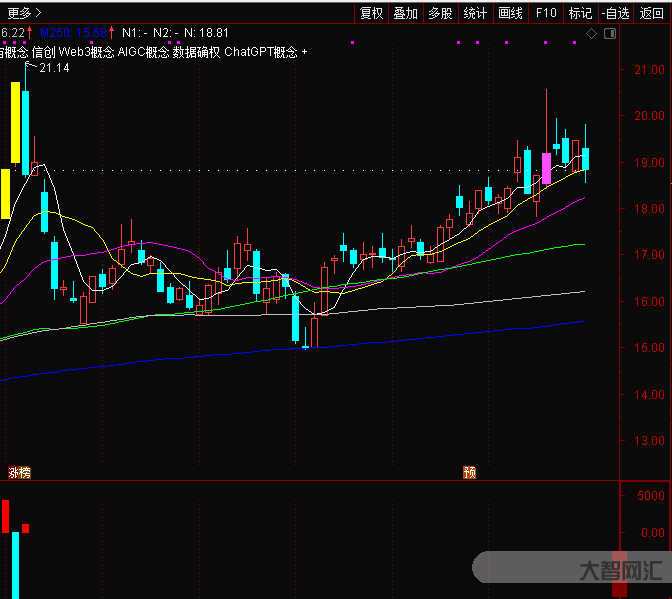672x599 pixels.
Task: Click the 预 forecast marker tag
Action: tap(468, 472)
